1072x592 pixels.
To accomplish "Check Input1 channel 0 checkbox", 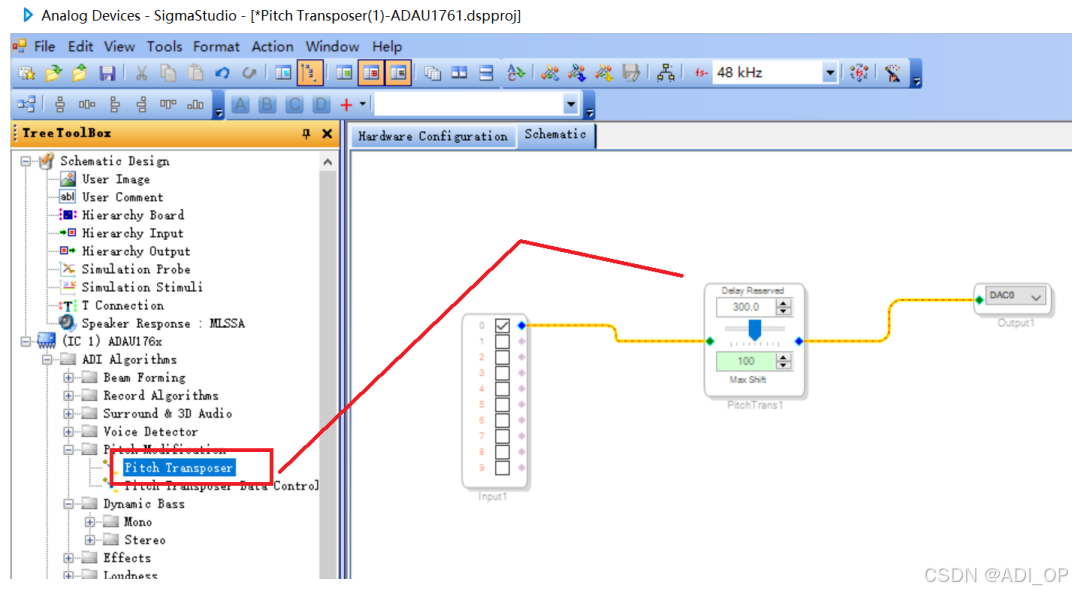I will point(502,325).
